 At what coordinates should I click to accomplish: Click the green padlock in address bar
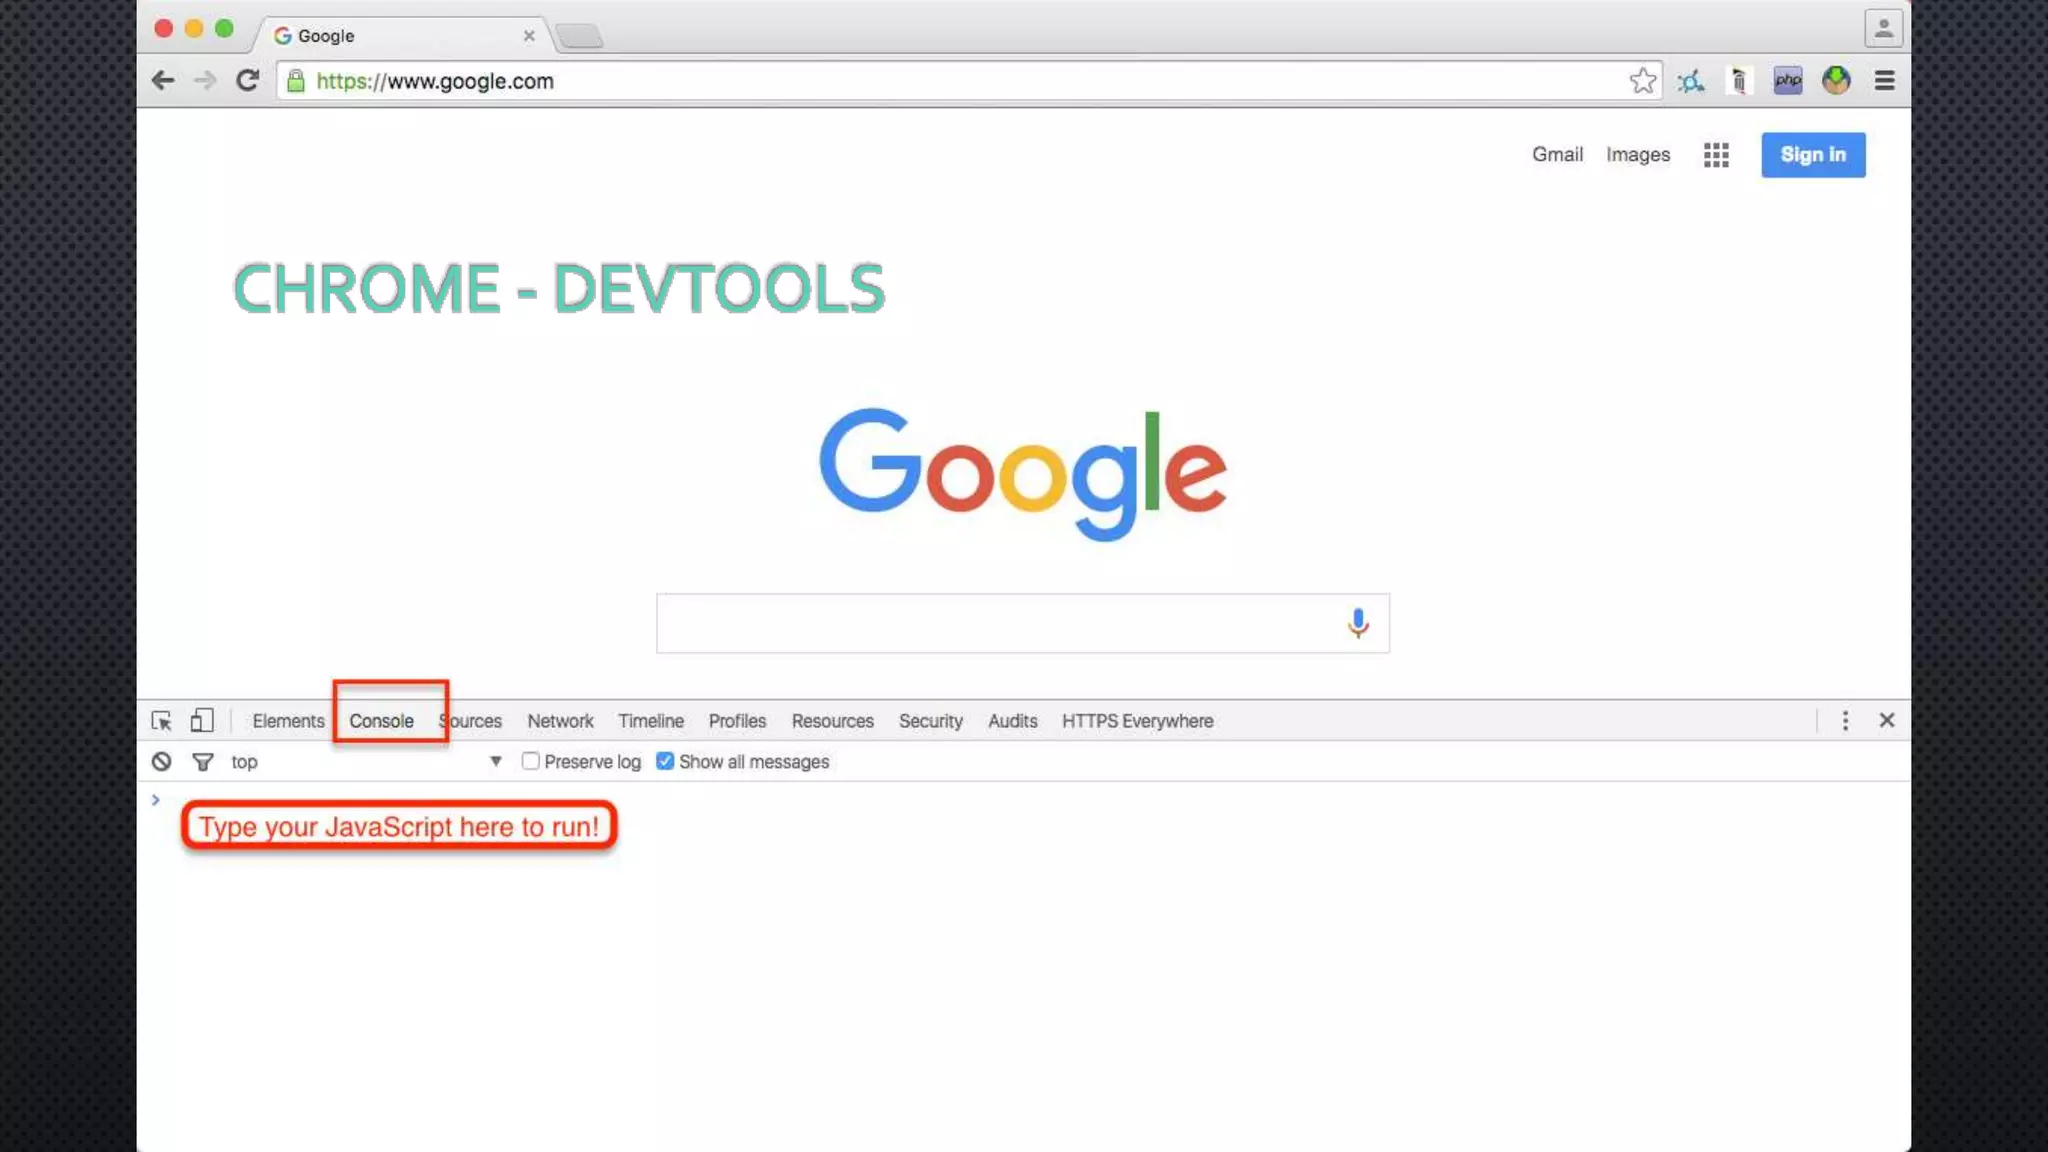(x=295, y=81)
